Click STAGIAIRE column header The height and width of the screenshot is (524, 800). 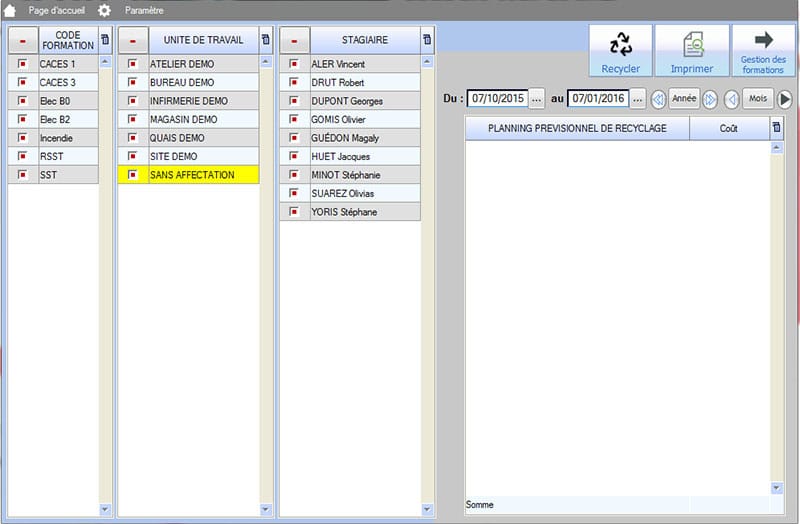365,40
